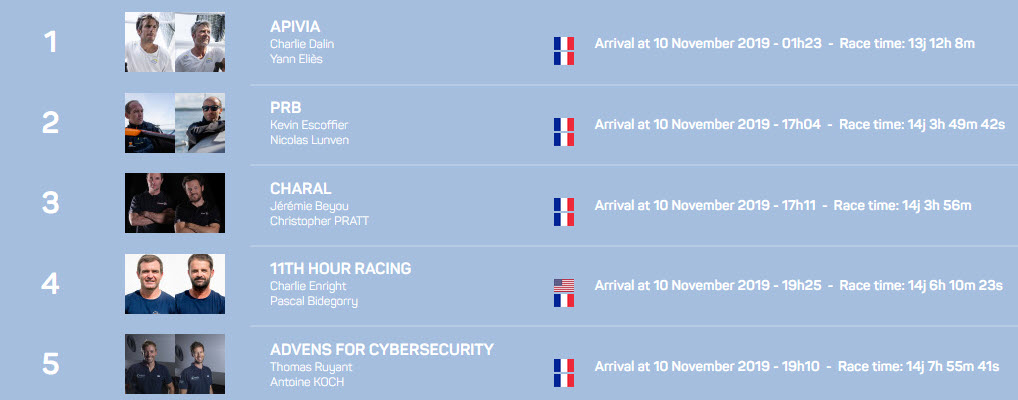The width and height of the screenshot is (1018, 400).
Task: Click APIVIA arrival and race time text
Action: (x=784, y=44)
